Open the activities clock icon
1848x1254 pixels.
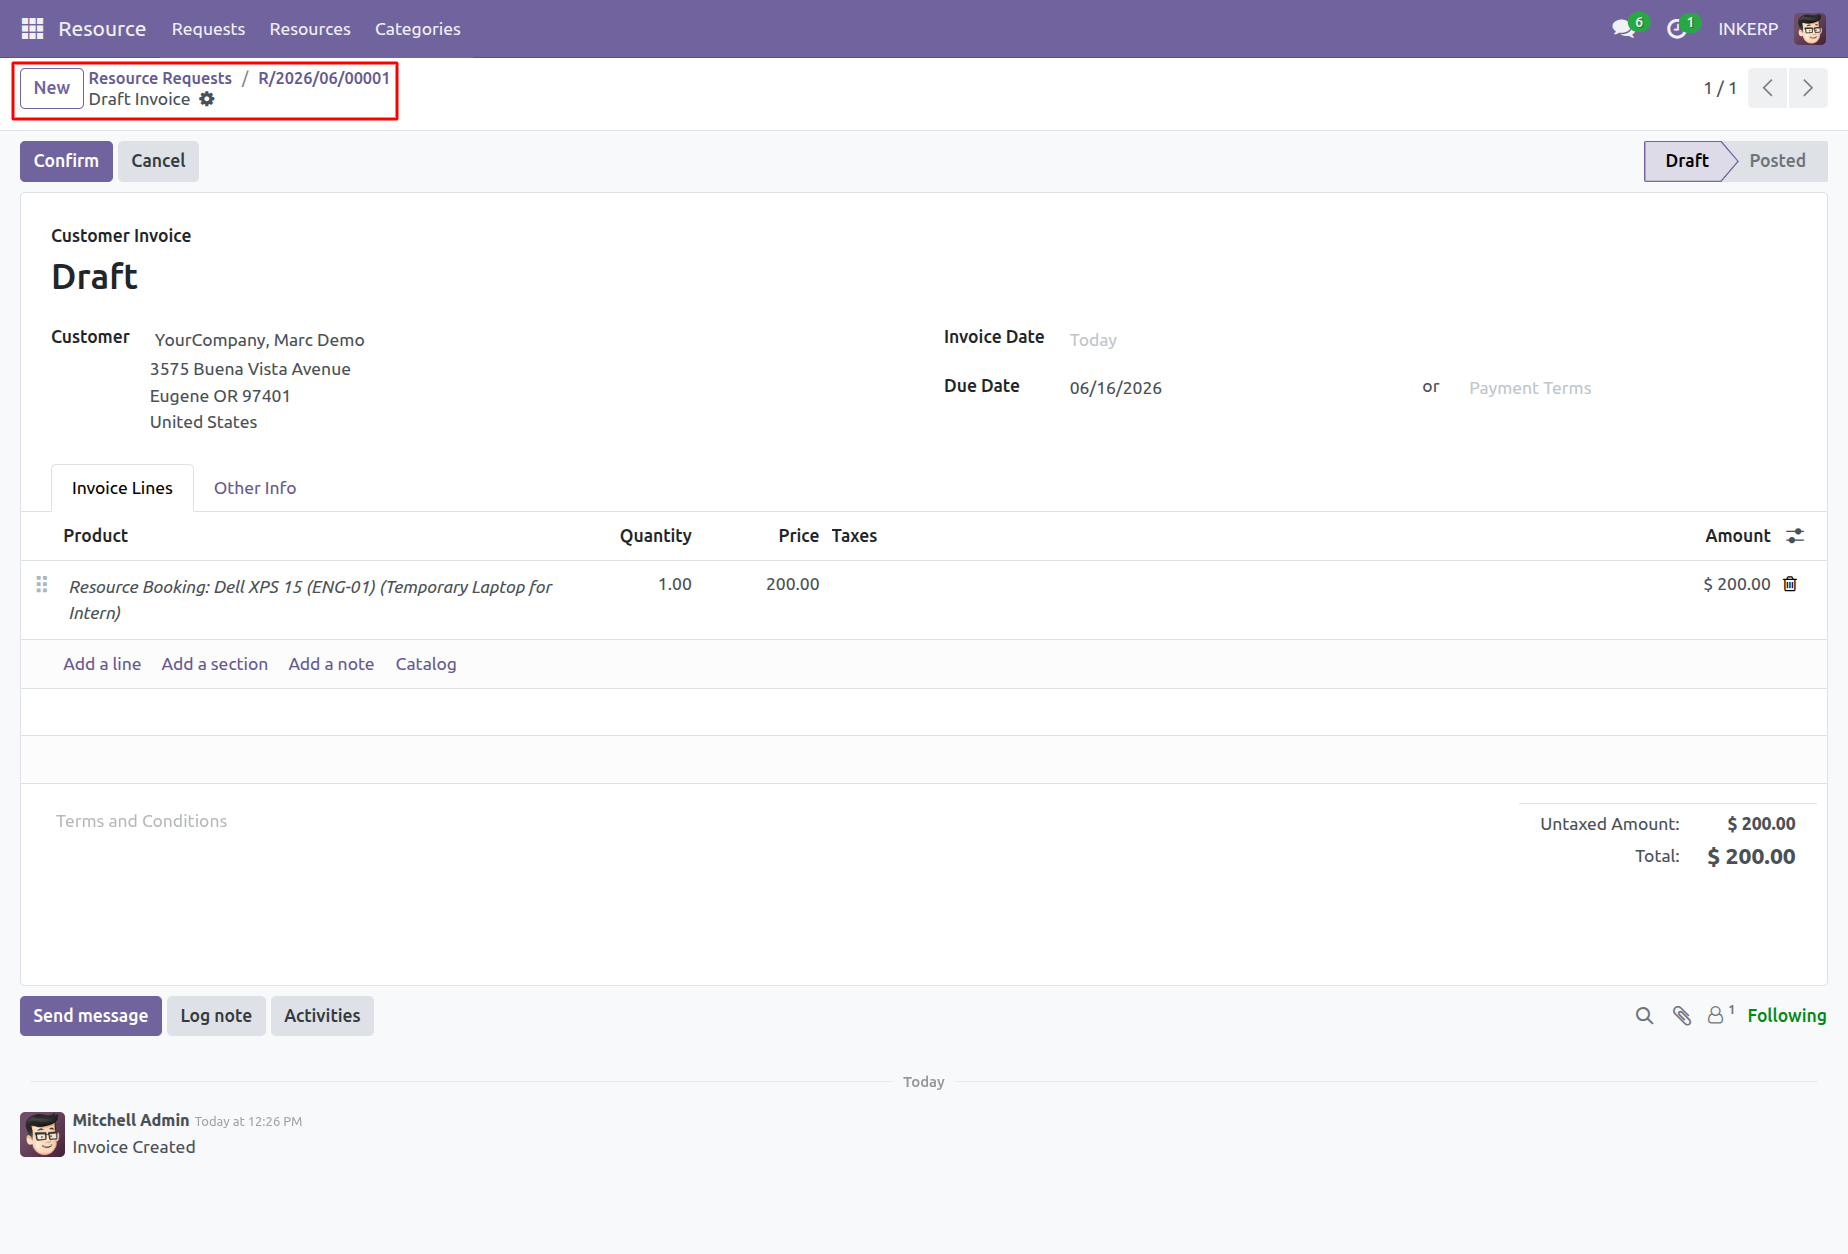[1677, 29]
